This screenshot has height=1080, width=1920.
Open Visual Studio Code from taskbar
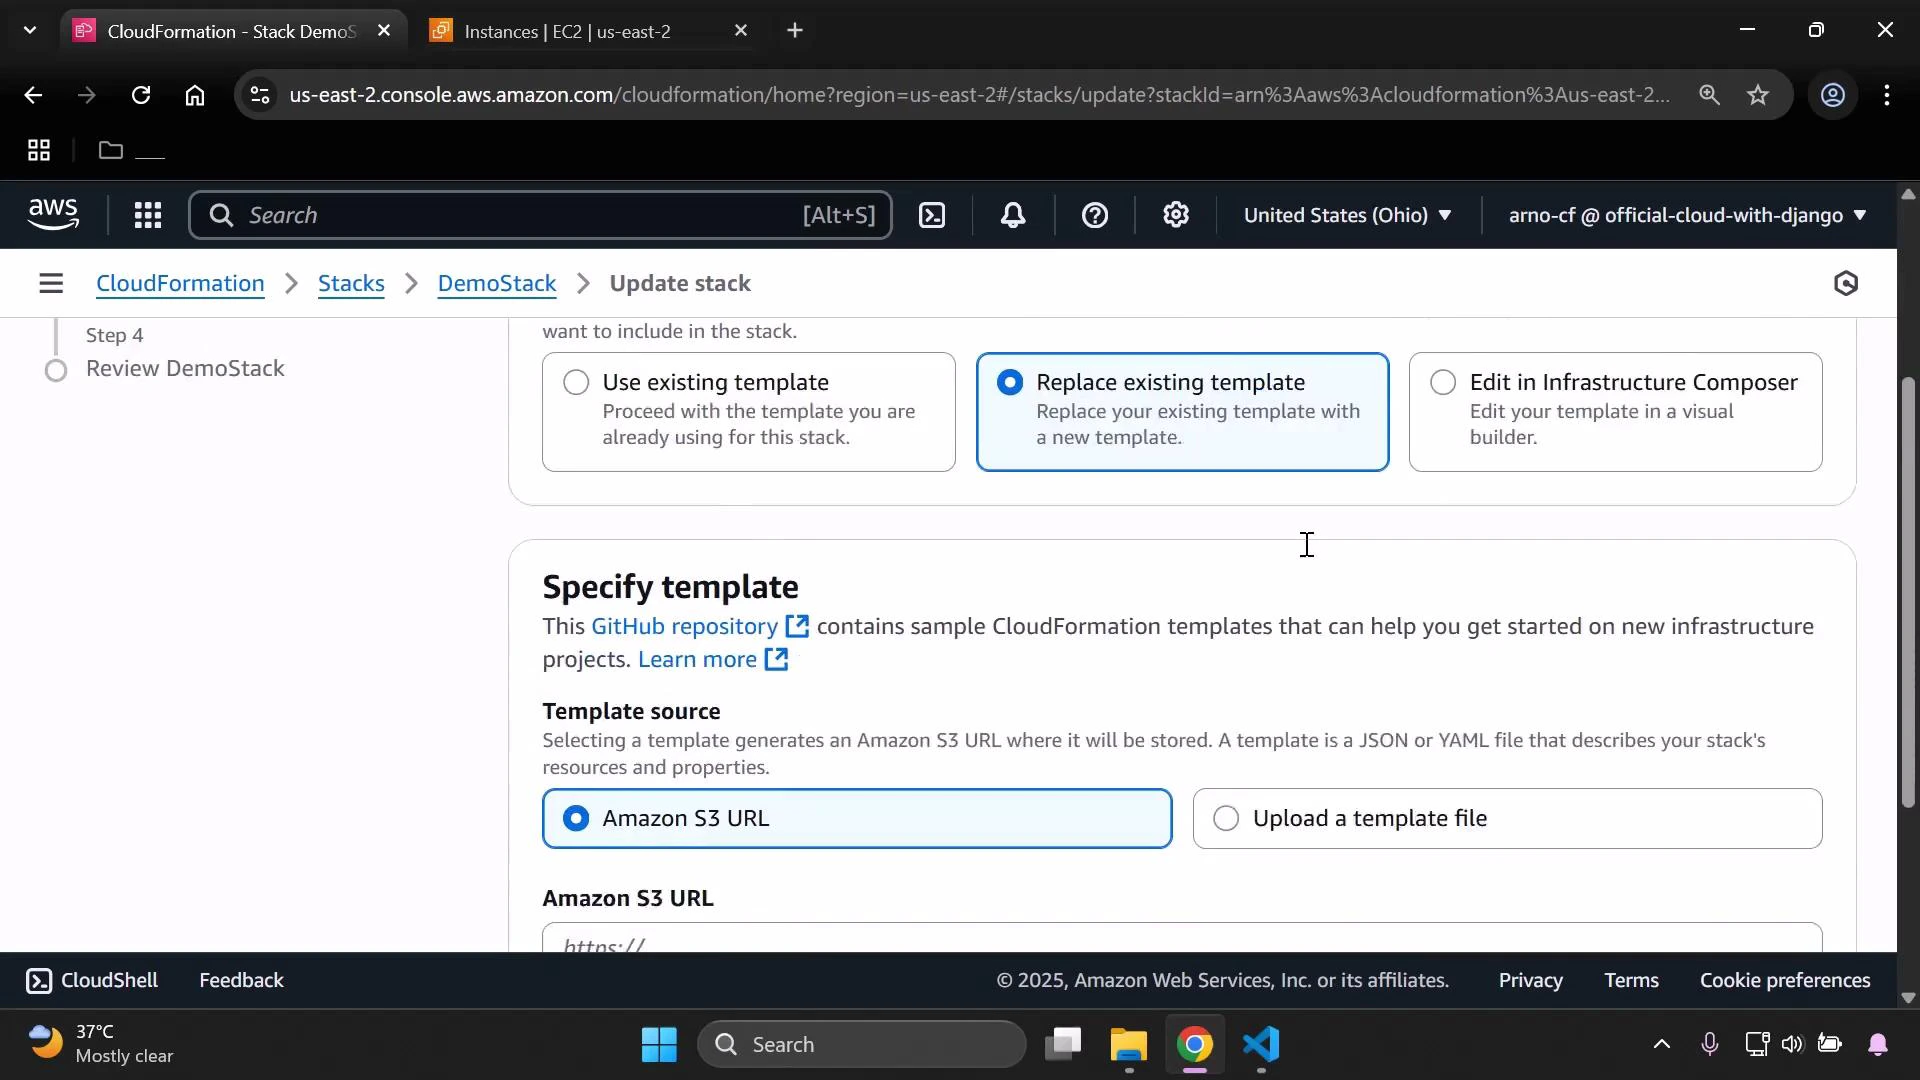pyautogui.click(x=1261, y=1045)
